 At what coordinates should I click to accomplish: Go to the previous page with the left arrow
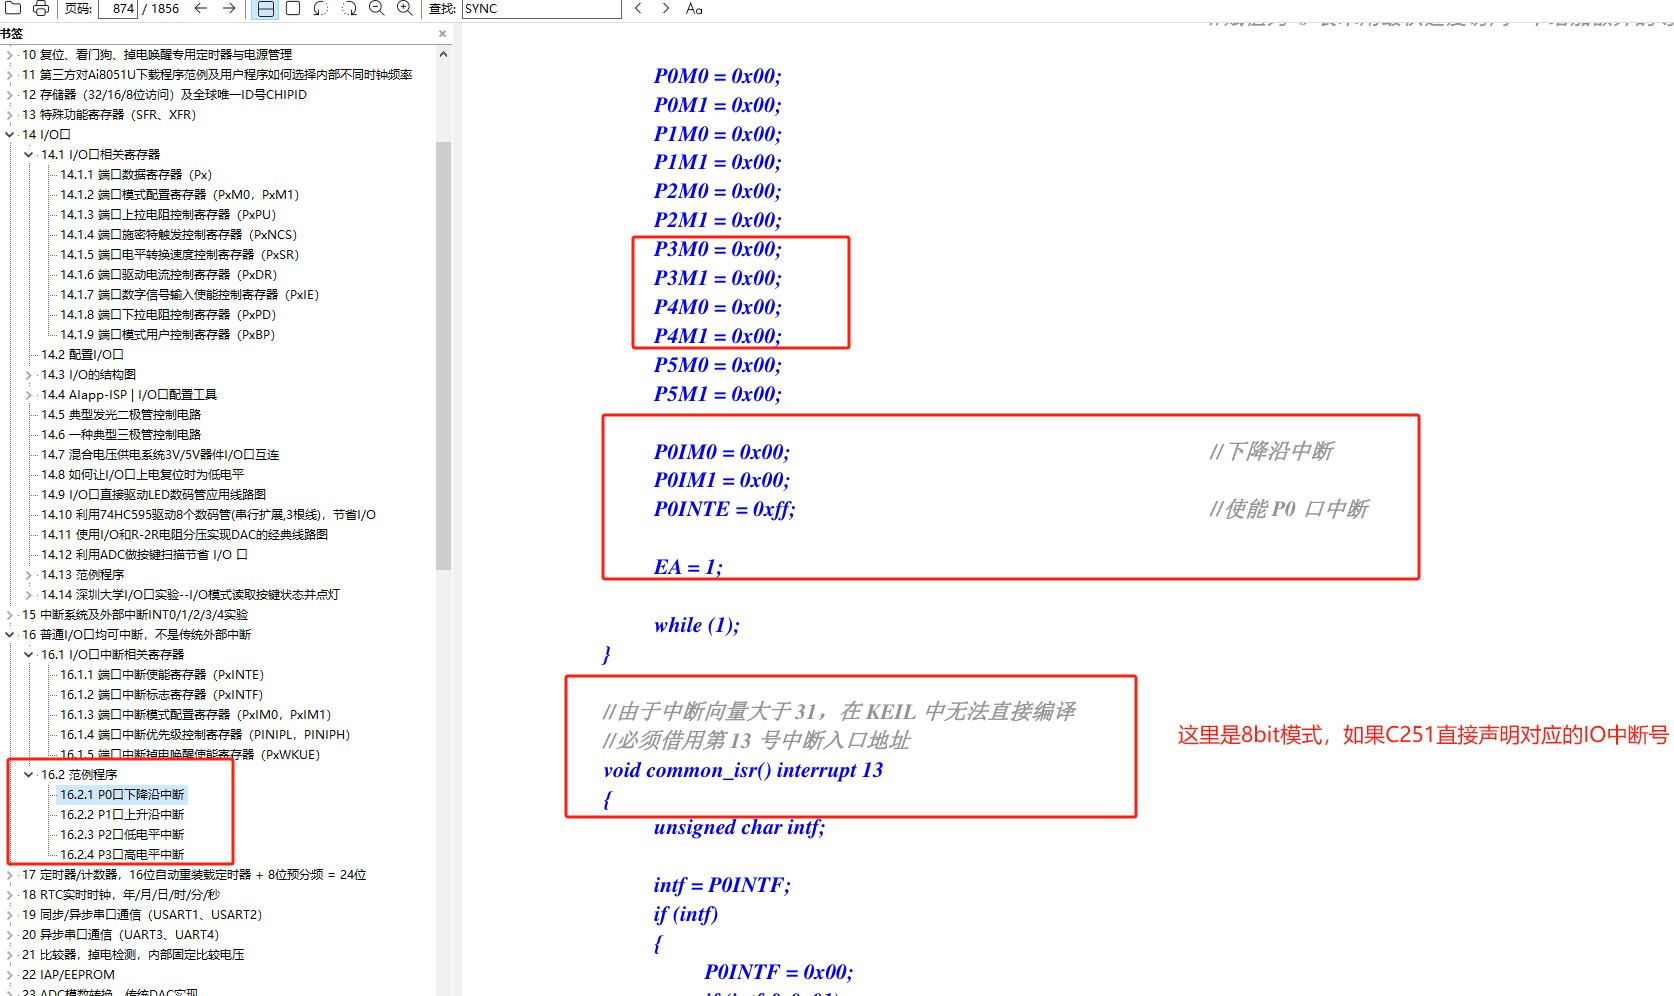(201, 8)
